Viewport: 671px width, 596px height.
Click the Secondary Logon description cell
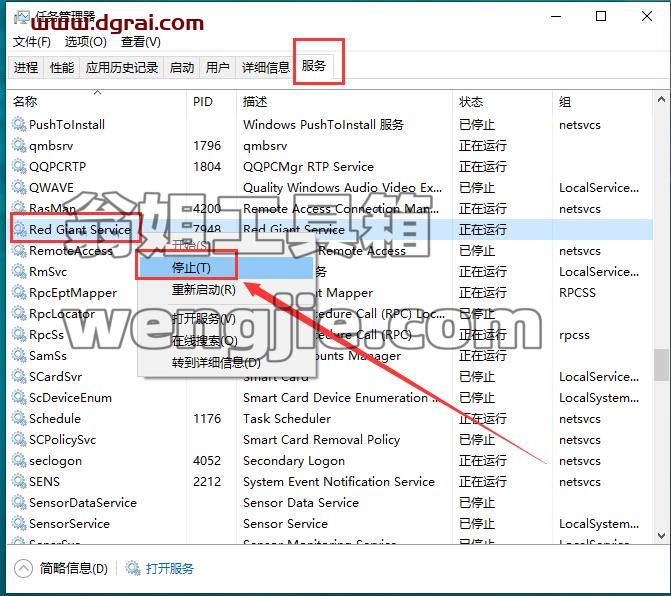click(x=294, y=461)
